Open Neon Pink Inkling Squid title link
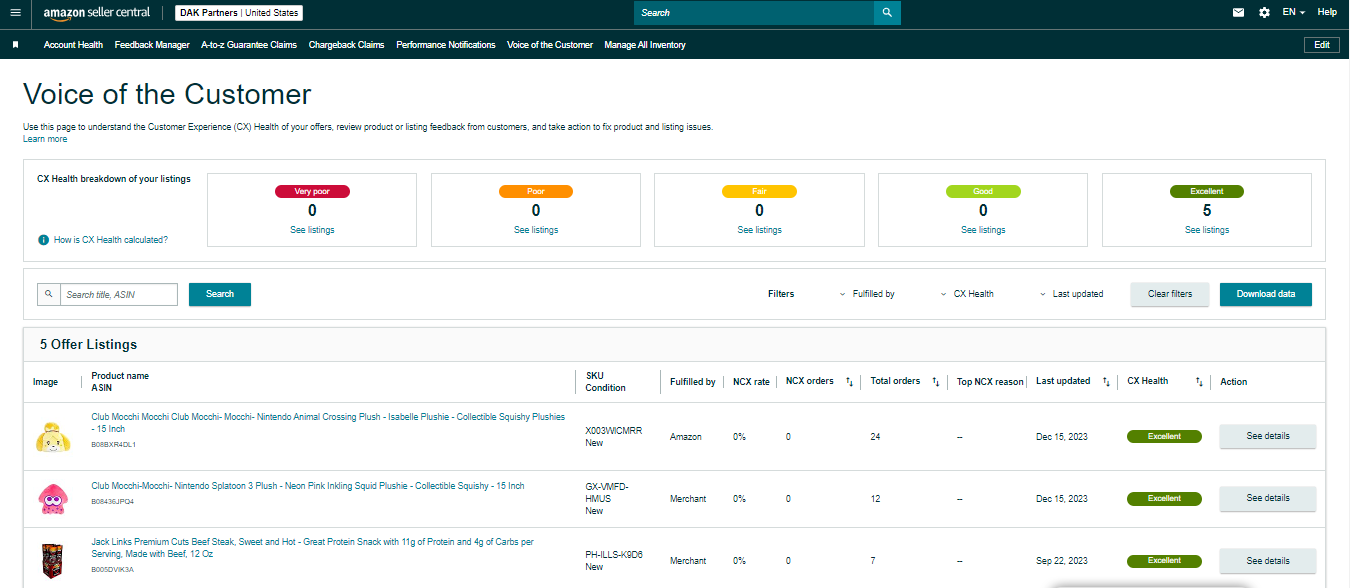The width and height of the screenshot is (1350, 588). coord(308,486)
